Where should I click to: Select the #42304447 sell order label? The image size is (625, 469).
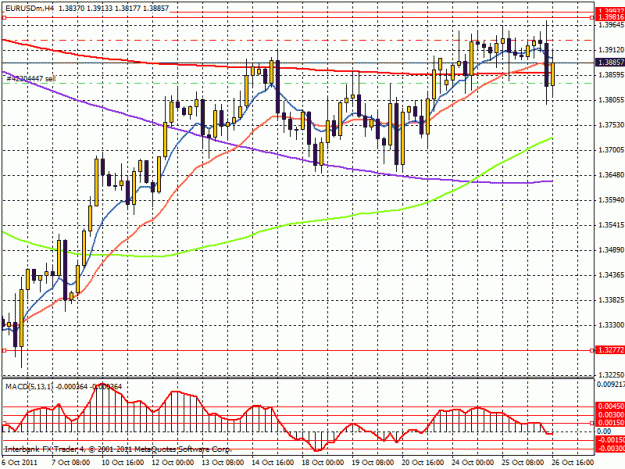click(31, 78)
